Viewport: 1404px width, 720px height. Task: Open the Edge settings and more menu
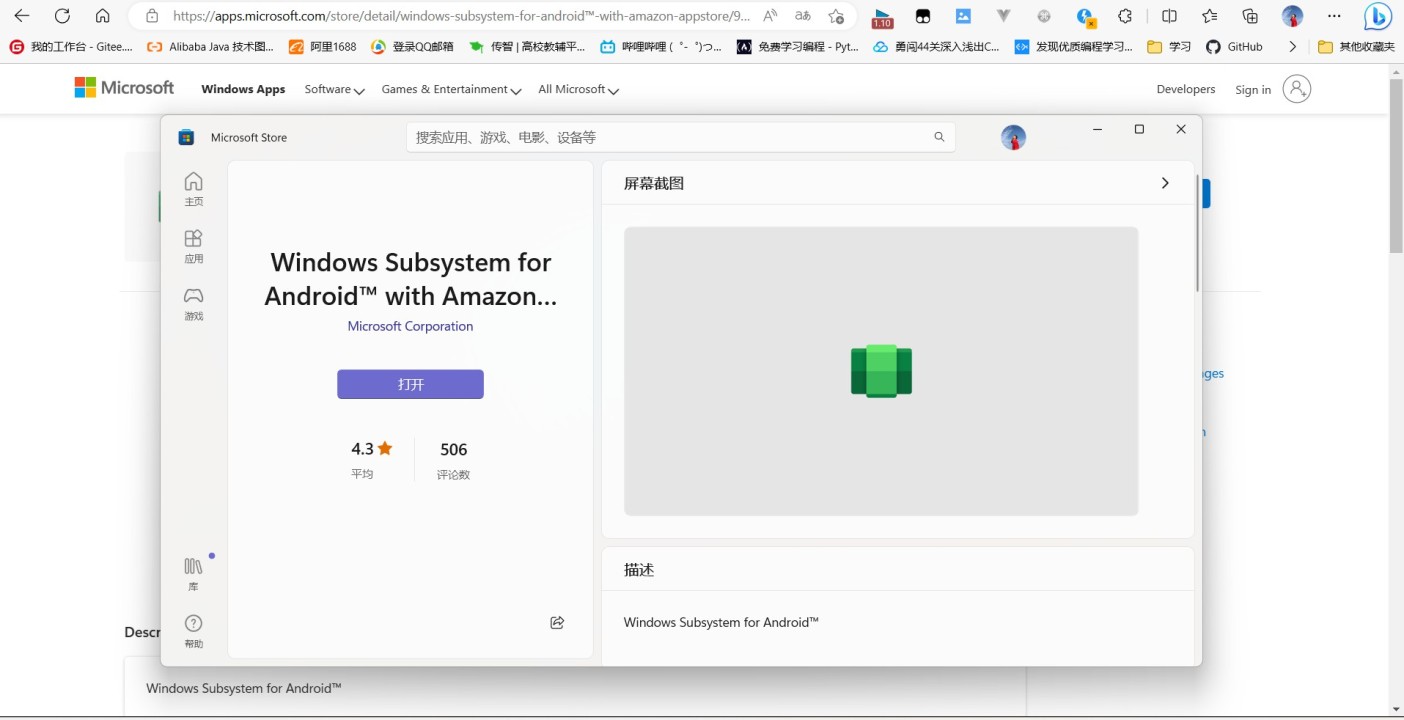(x=1335, y=16)
